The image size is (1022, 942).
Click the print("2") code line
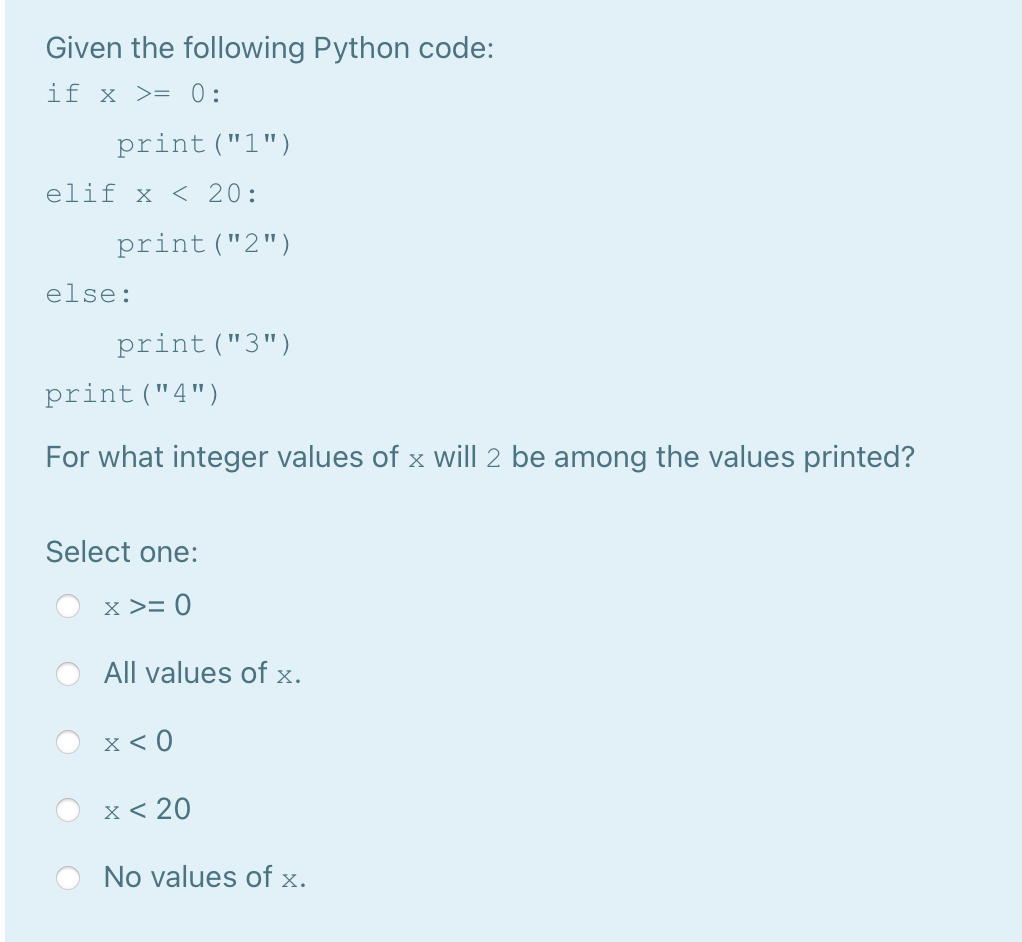tap(204, 244)
